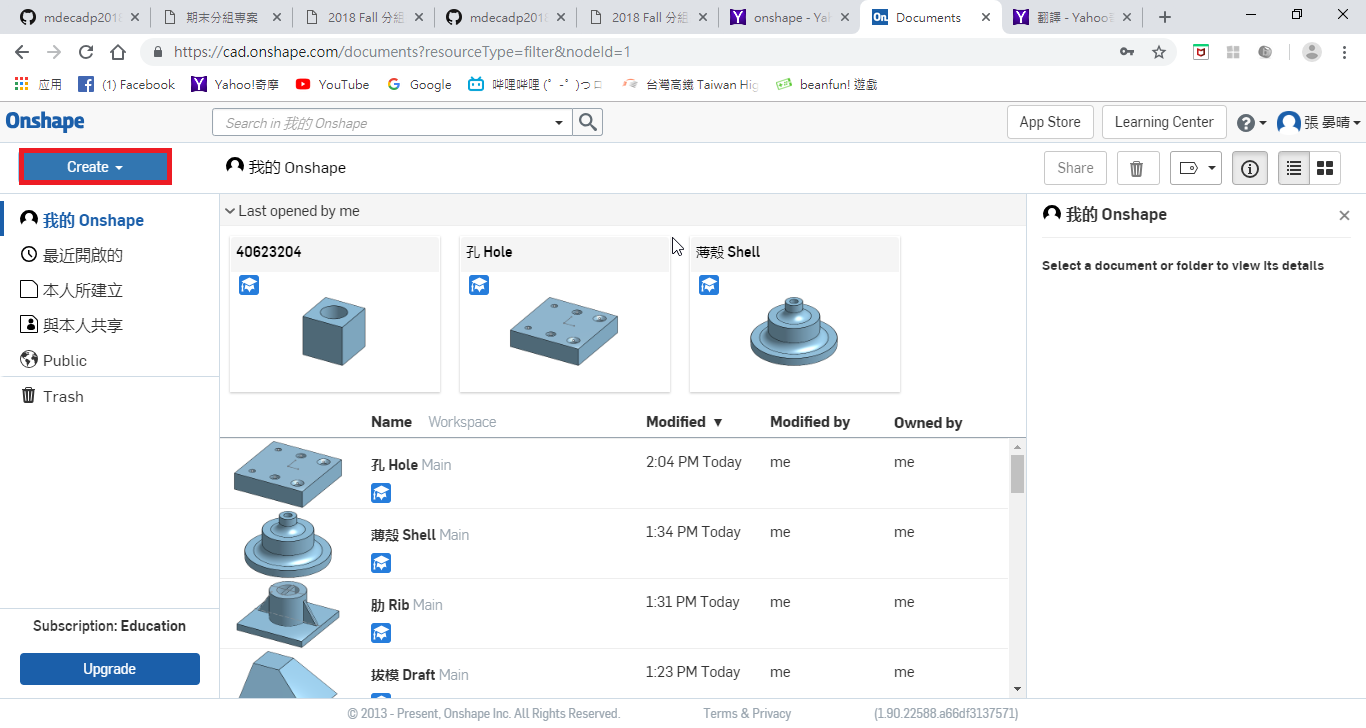Sort by Modified column header

tap(684, 422)
